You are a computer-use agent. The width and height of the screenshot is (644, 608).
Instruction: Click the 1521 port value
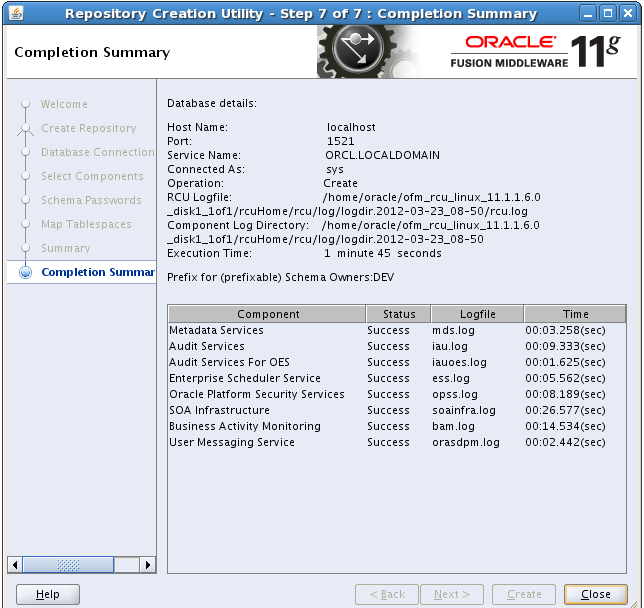tap(340, 141)
